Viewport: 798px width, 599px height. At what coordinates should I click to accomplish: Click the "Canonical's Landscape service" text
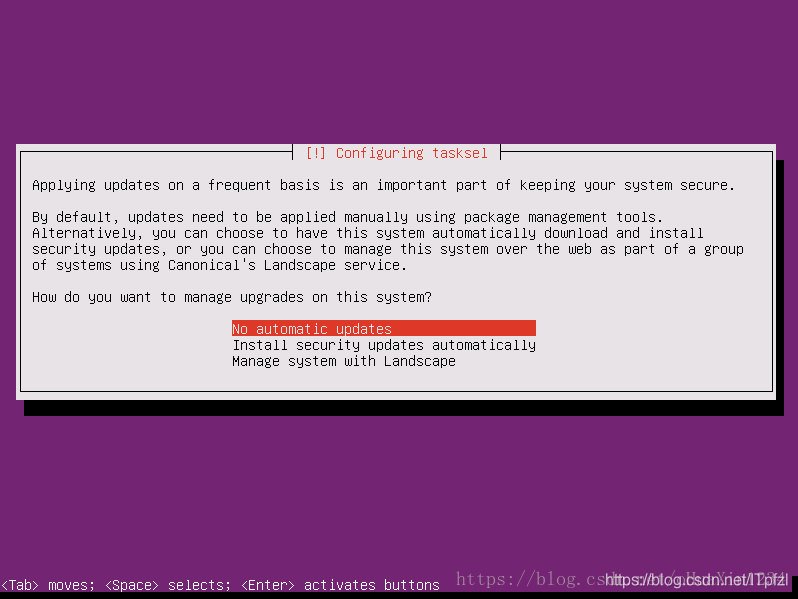(x=288, y=265)
